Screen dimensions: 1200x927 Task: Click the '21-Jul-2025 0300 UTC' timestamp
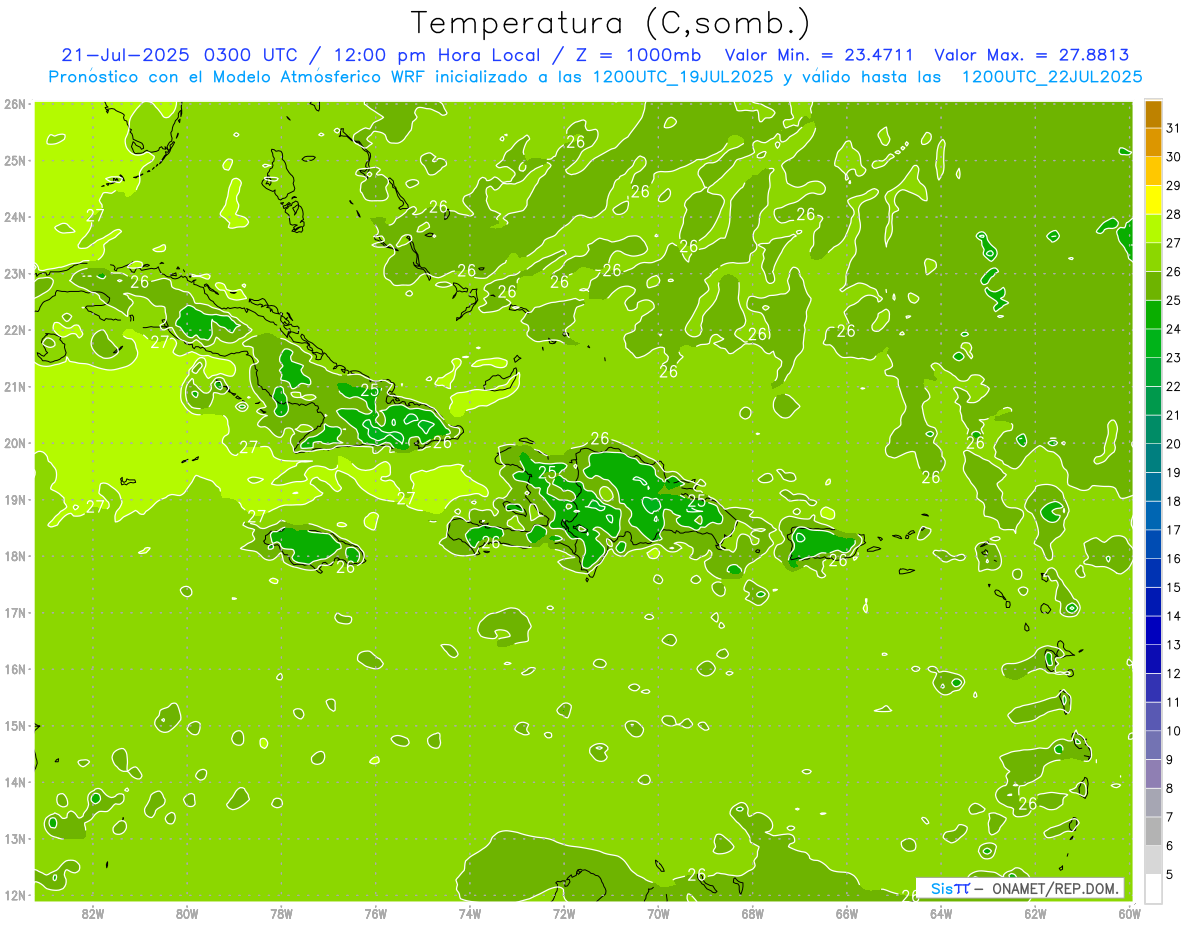coord(179,55)
